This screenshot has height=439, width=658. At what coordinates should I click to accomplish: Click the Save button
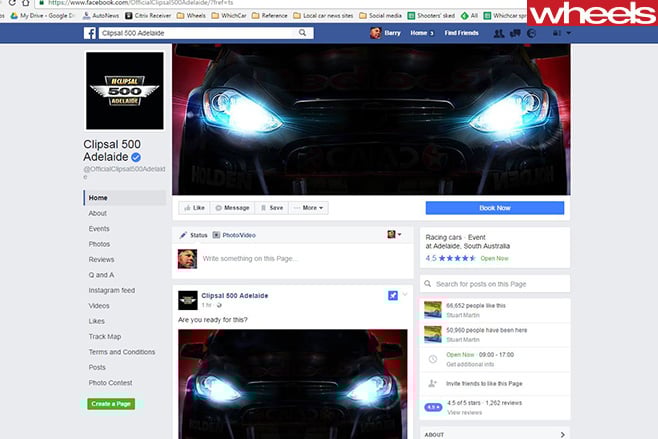point(272,208)
